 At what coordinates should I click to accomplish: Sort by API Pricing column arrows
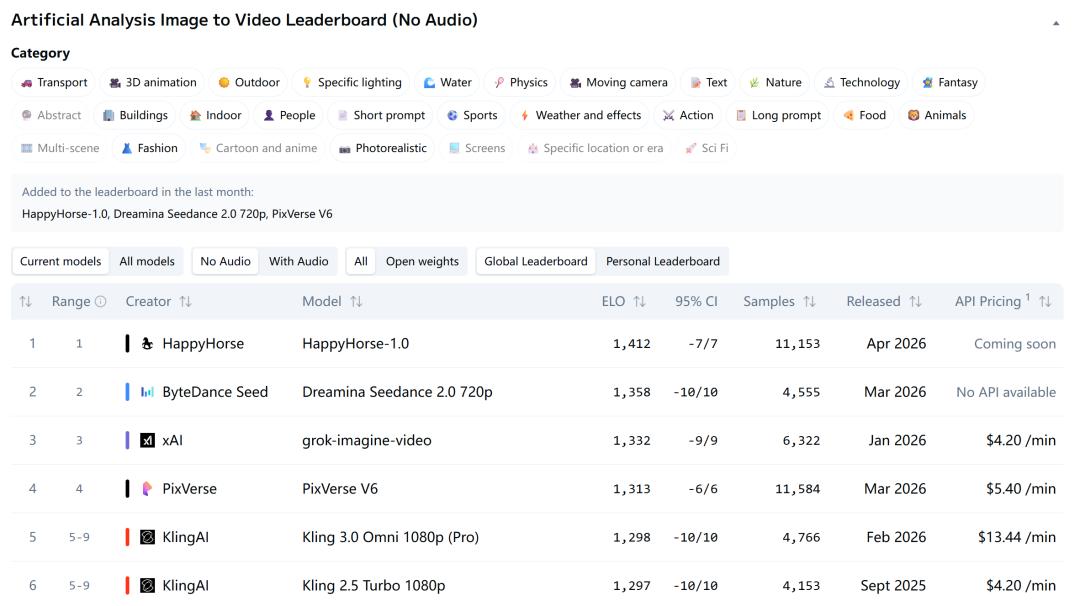[x=1045, y=301]
